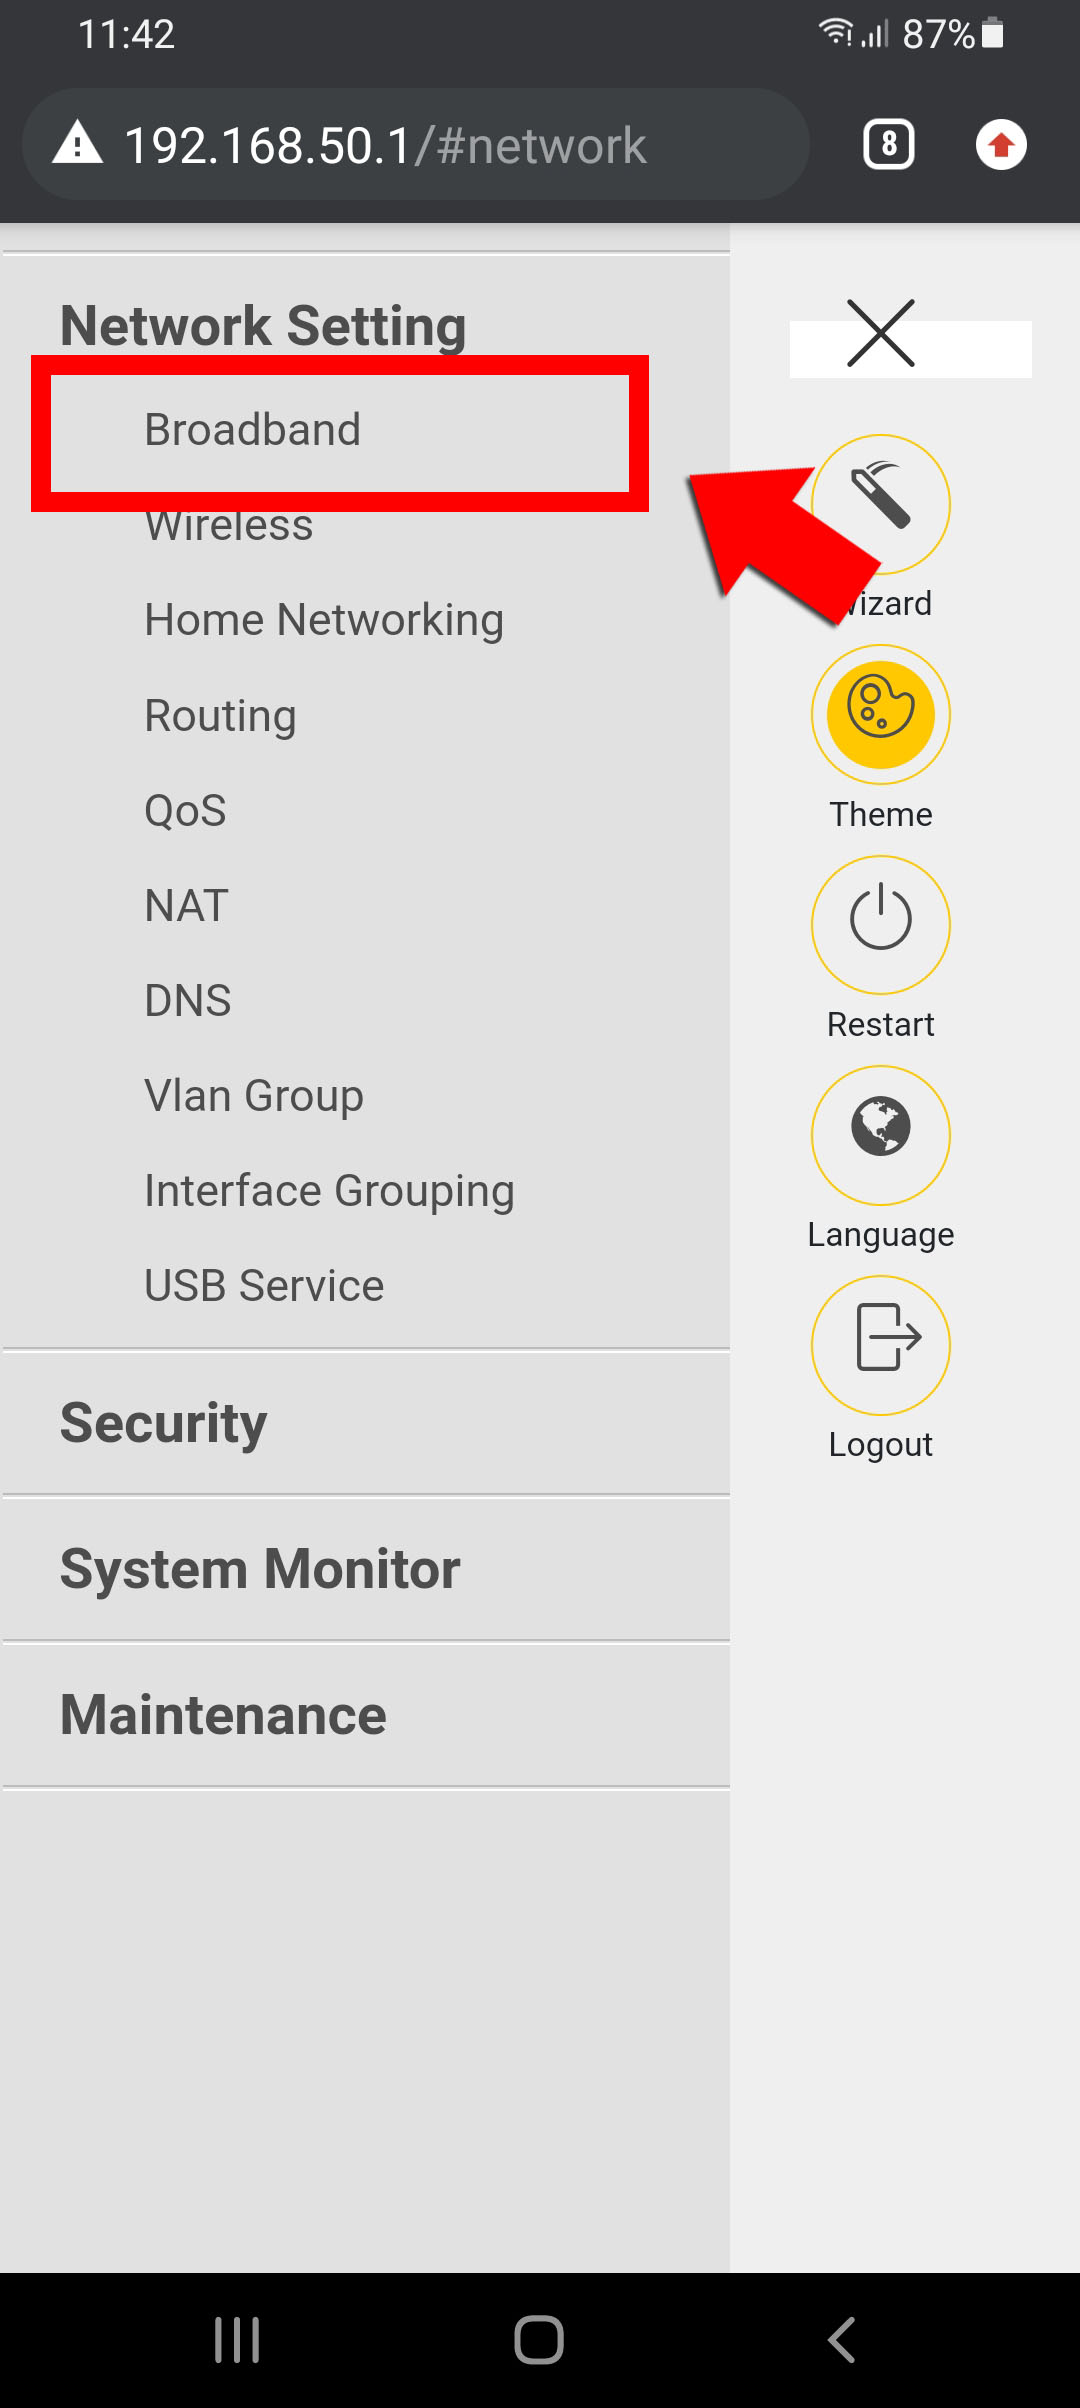The height and width of the screenshot is (2408, 1080).
Task: Expand the System Monitor section
Action: pyautogui.click(x=260, y=1569)
